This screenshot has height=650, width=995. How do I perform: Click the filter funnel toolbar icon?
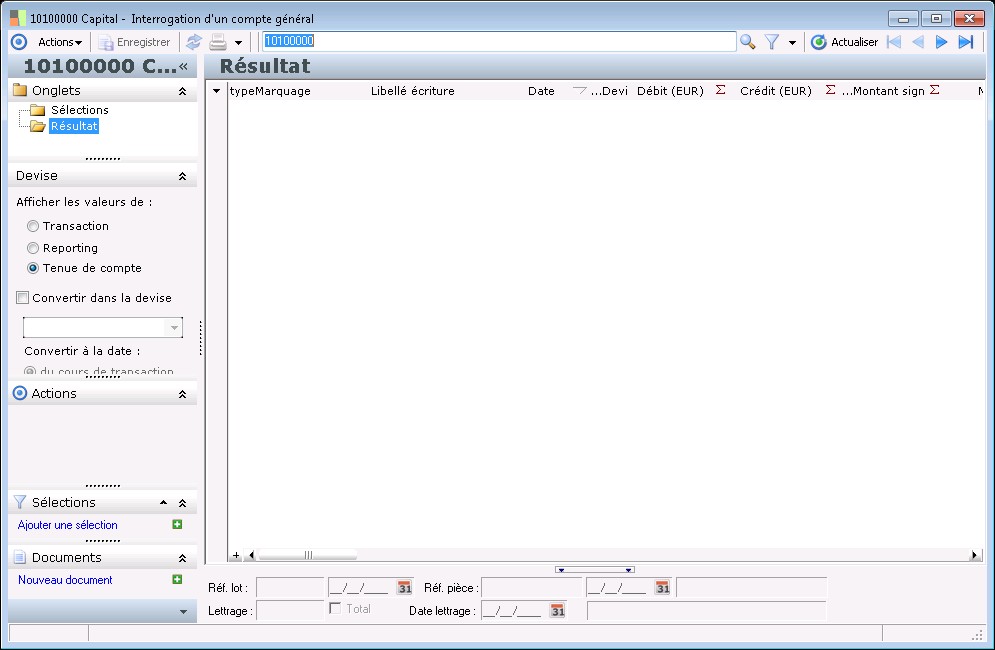tap(772, 42)
